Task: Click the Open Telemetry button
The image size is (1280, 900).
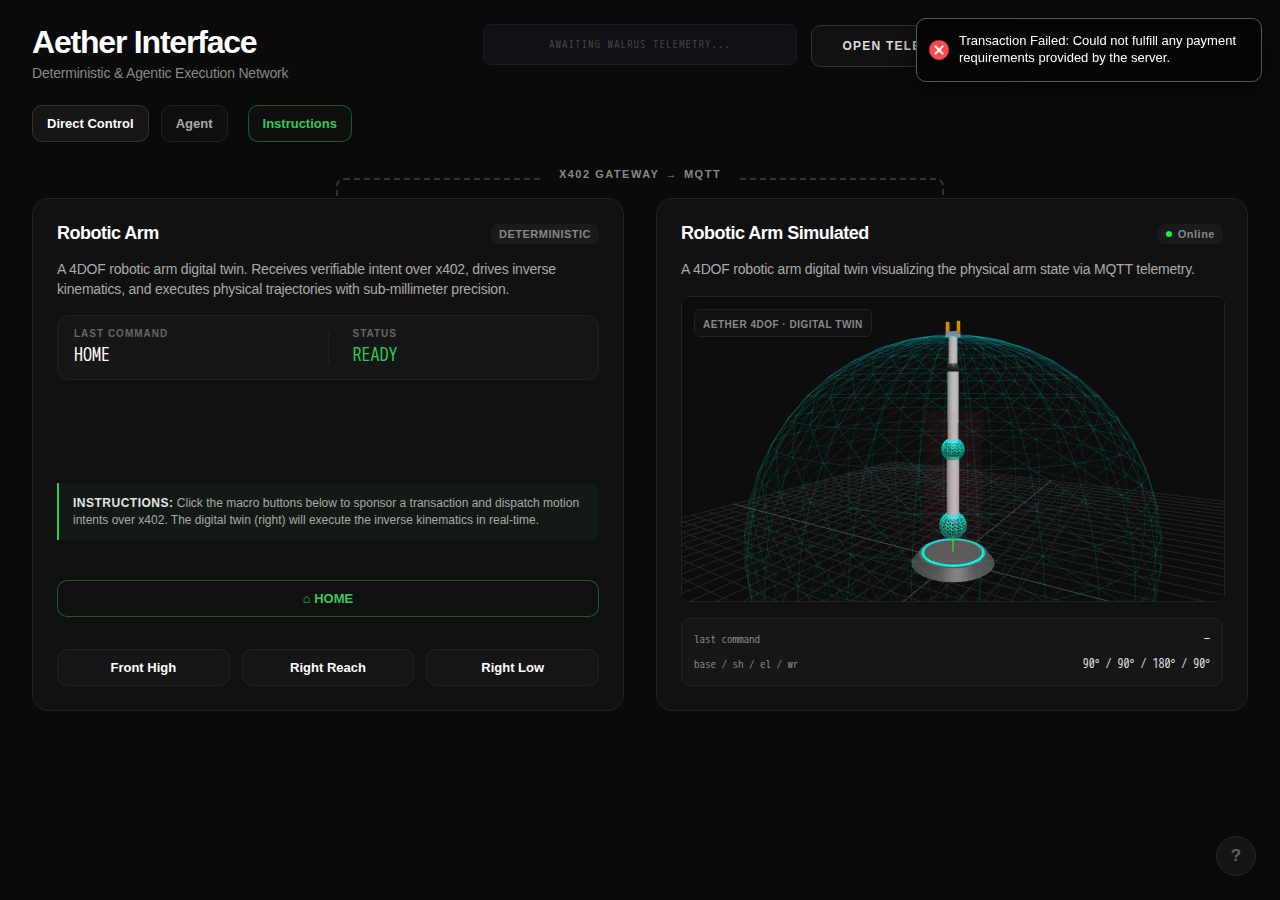Action: coord(864,46)
